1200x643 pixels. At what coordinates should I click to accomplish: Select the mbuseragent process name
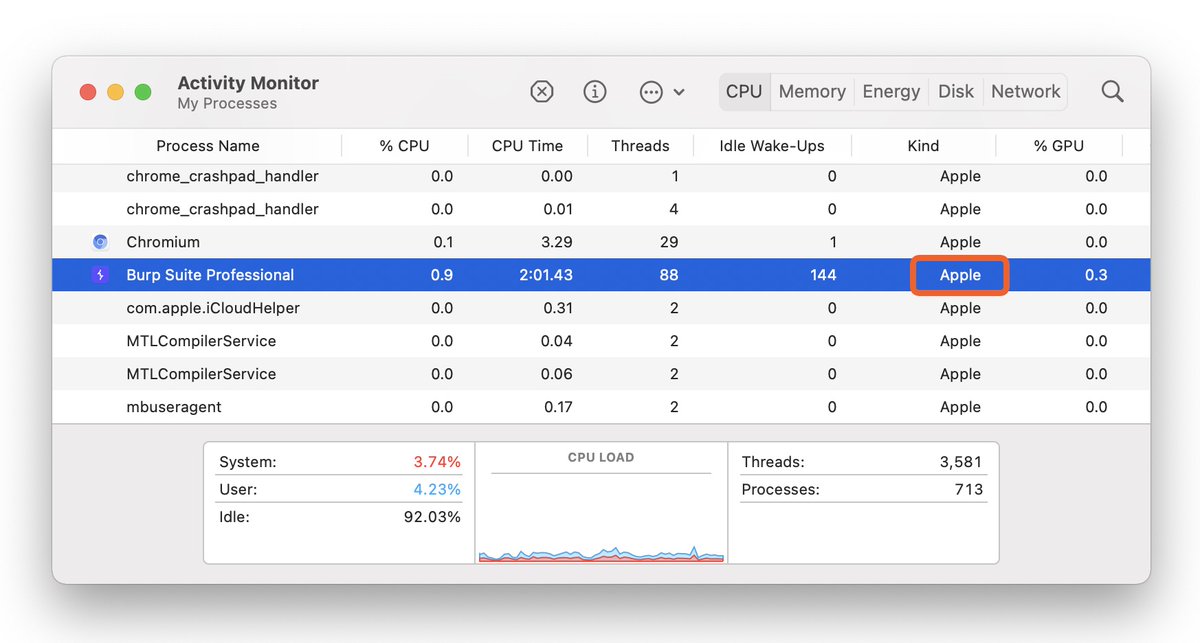tap(174, 407)
